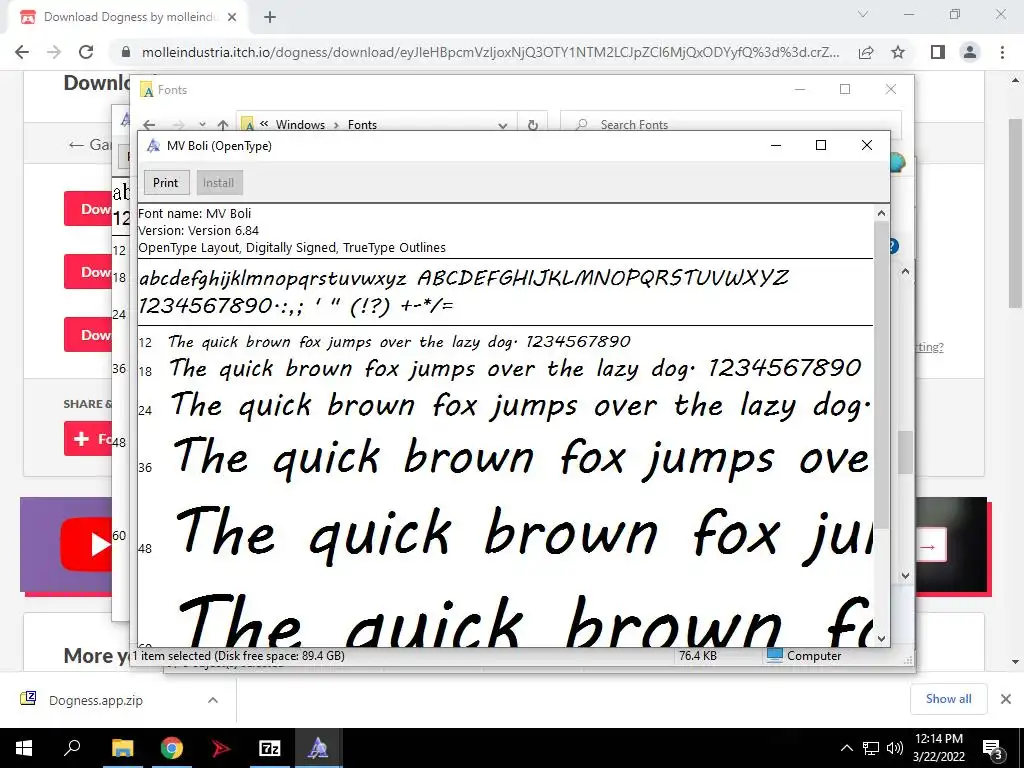
Task: Share this page from Chrome toolbar
Action: (x=866, y=52)
